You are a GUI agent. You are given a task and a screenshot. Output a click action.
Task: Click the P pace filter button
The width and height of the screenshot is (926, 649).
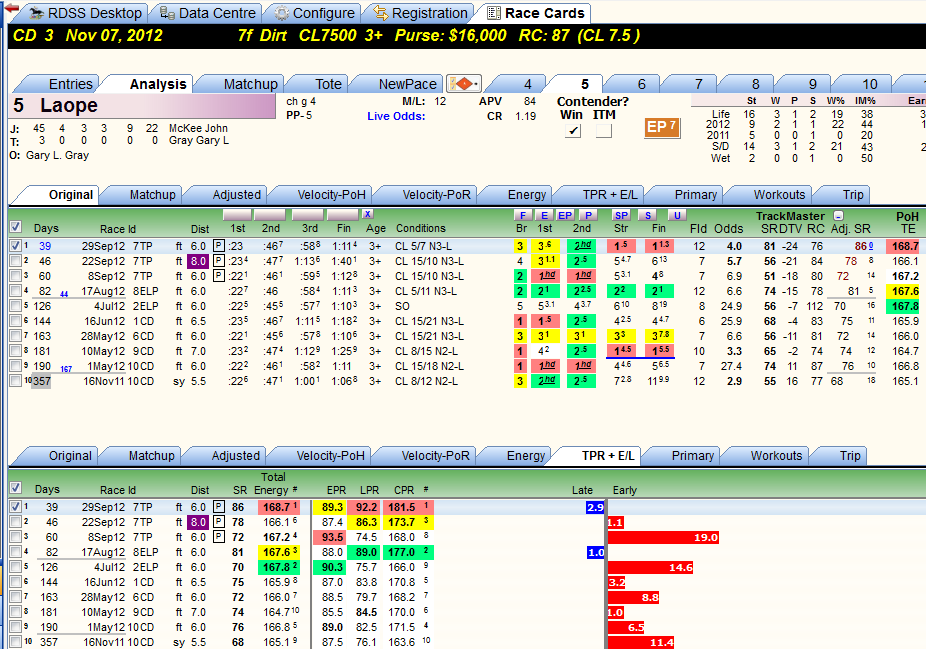[588, 215]
